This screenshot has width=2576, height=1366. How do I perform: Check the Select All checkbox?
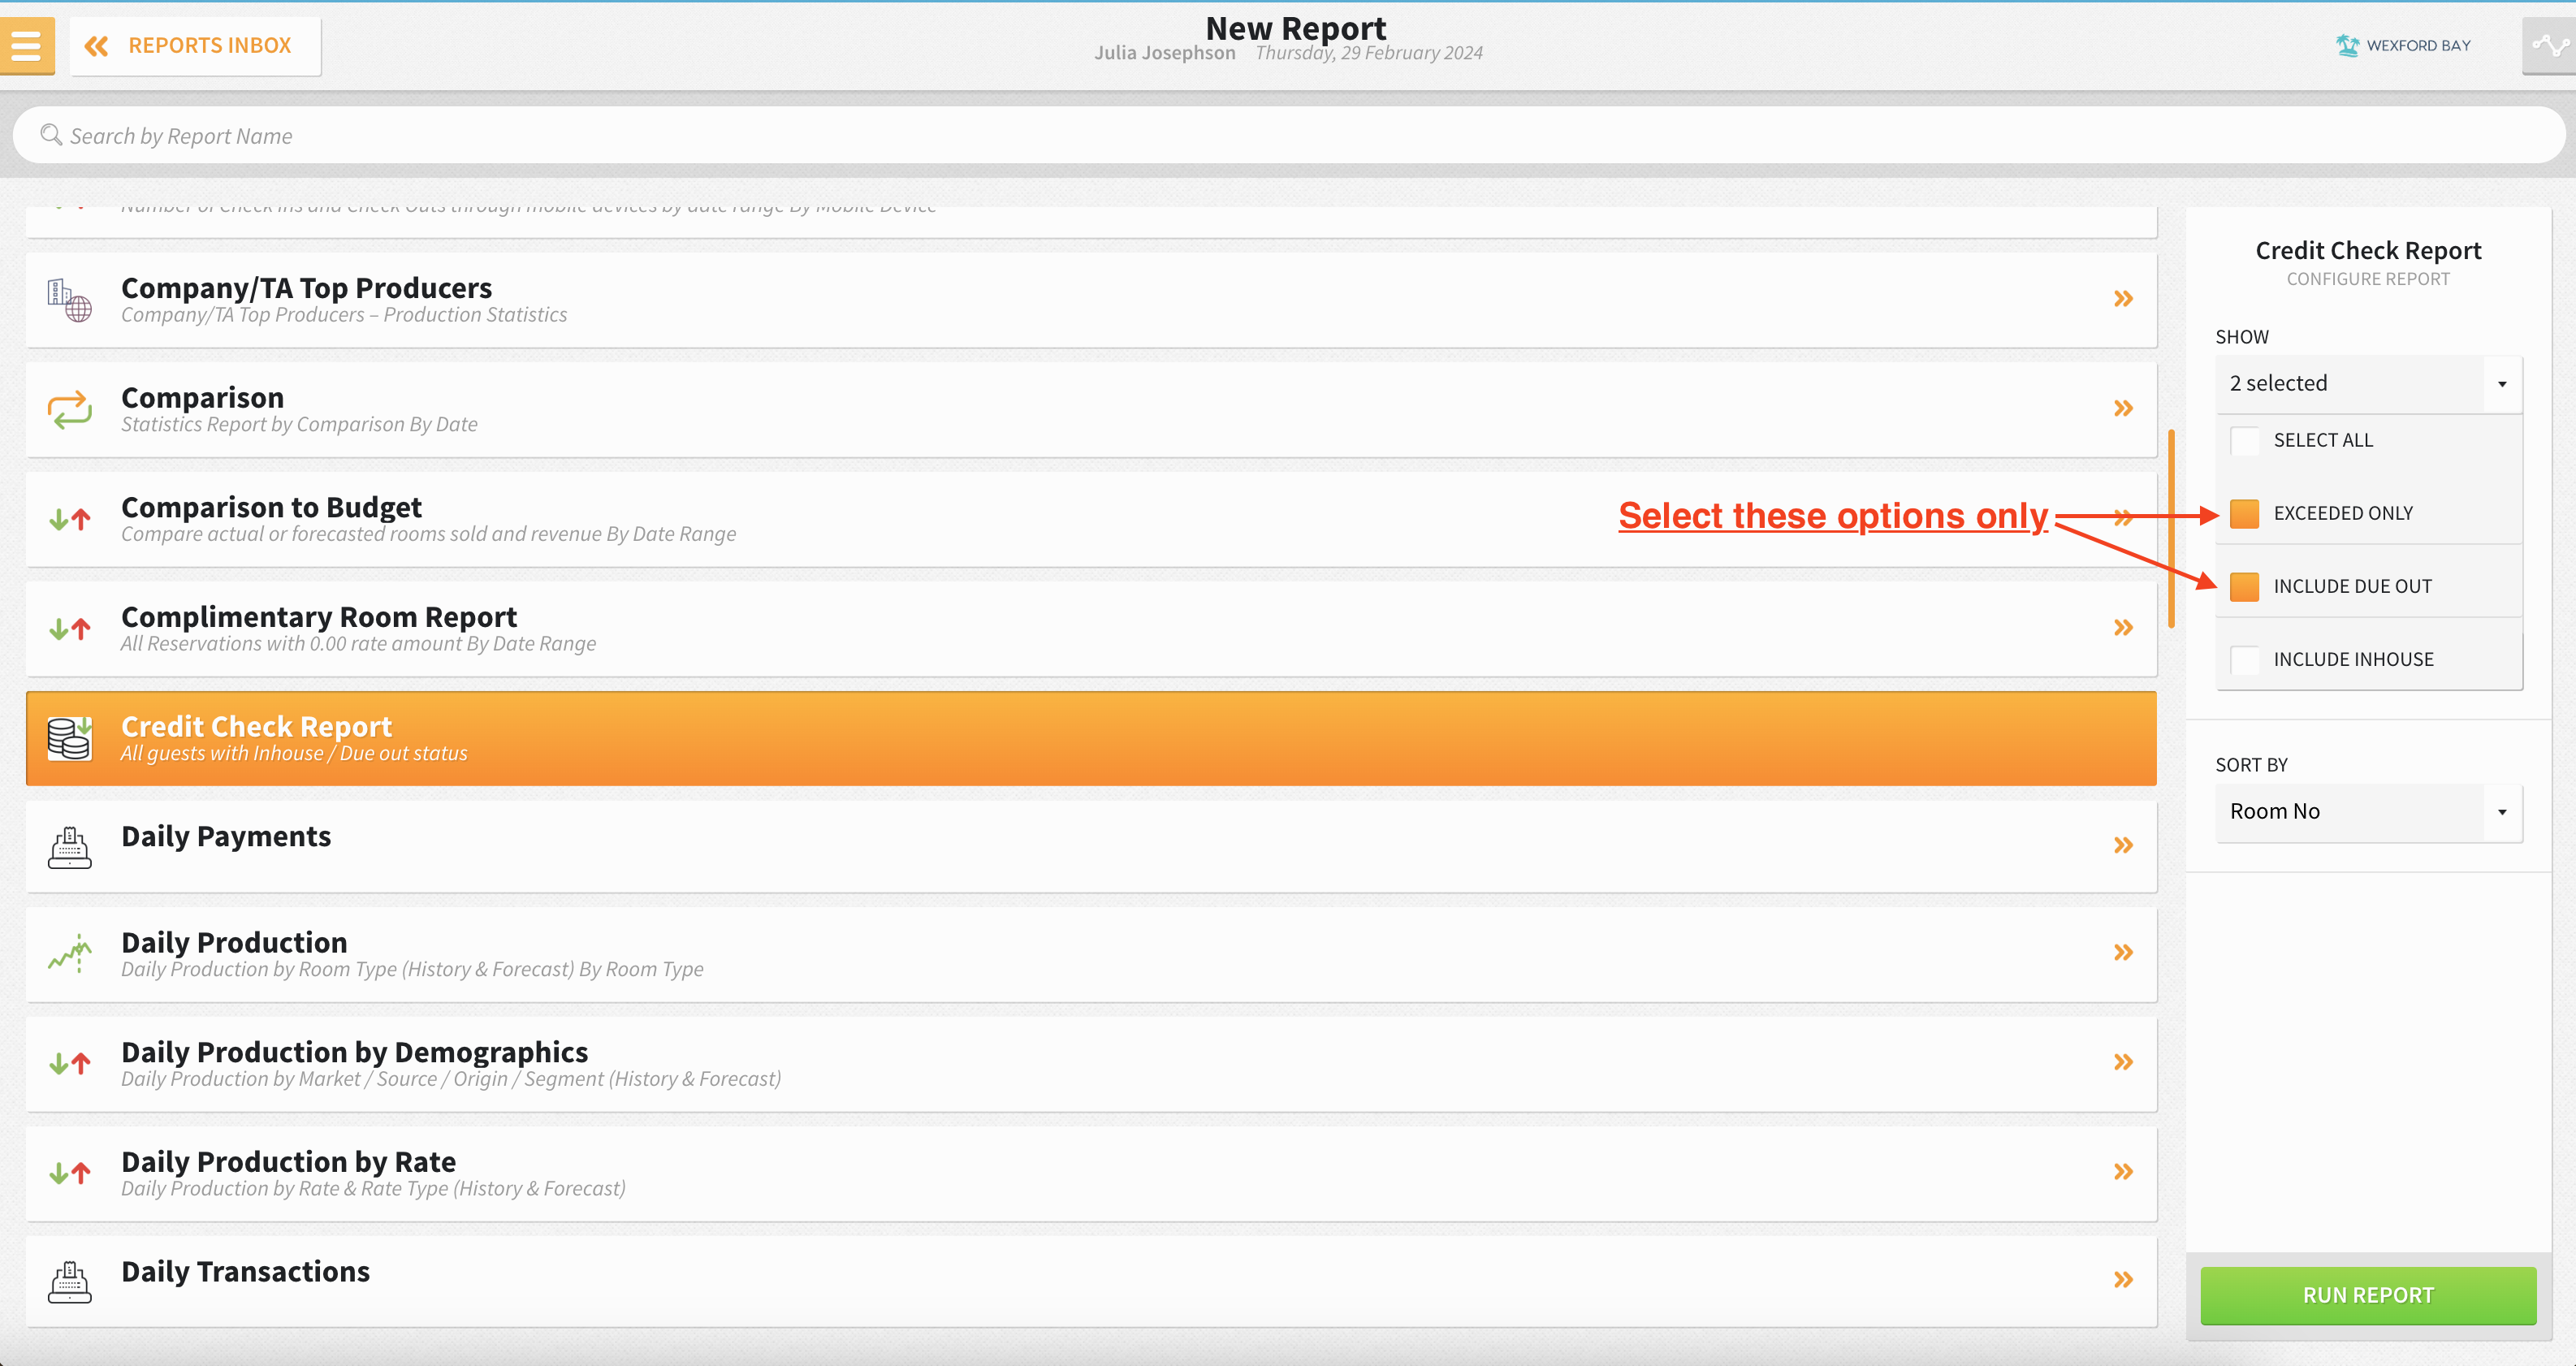tap(2244, 441)
